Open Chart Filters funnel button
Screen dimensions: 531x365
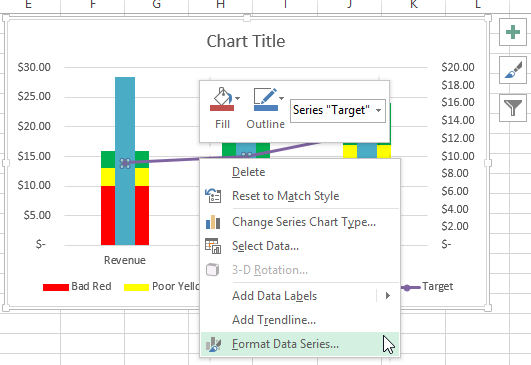pos(513,108)
